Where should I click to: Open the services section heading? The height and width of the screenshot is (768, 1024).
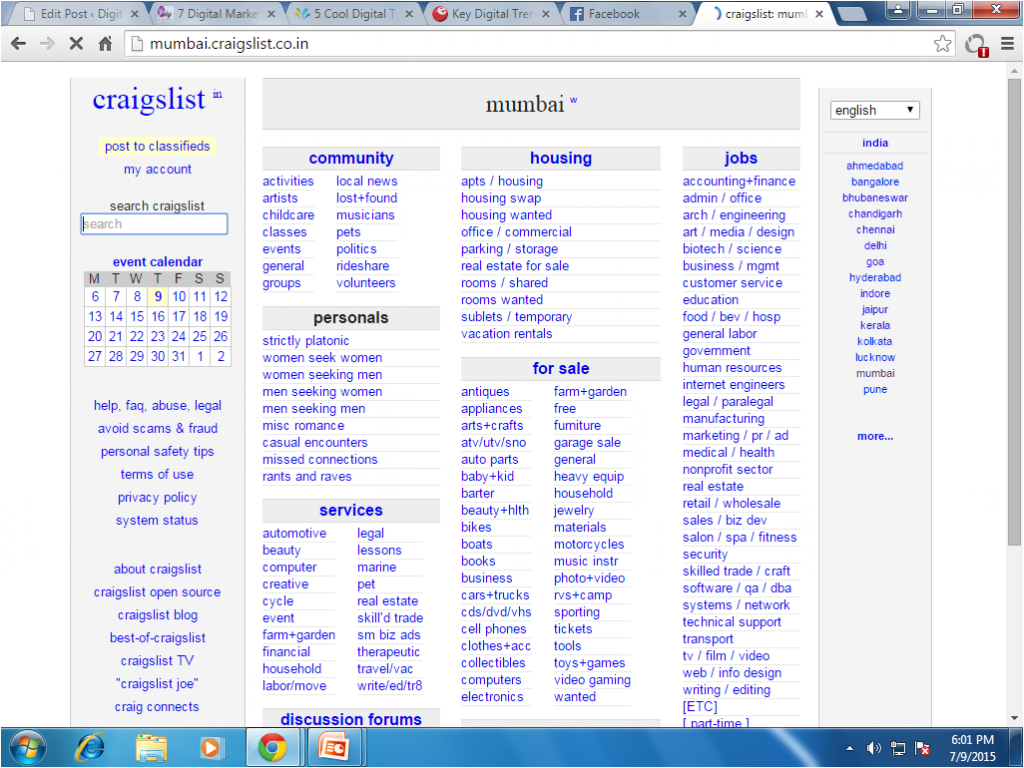(x=351, y=510)
